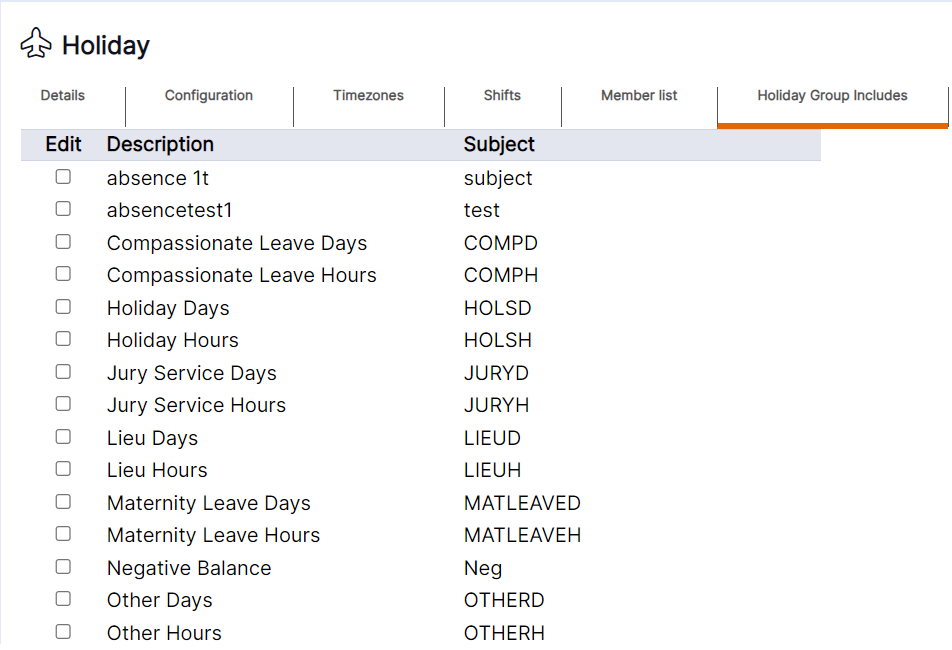Click the Subject column header
Image resolution: width=952 pixels, height=650 pixels.
[x=499, y=144]
